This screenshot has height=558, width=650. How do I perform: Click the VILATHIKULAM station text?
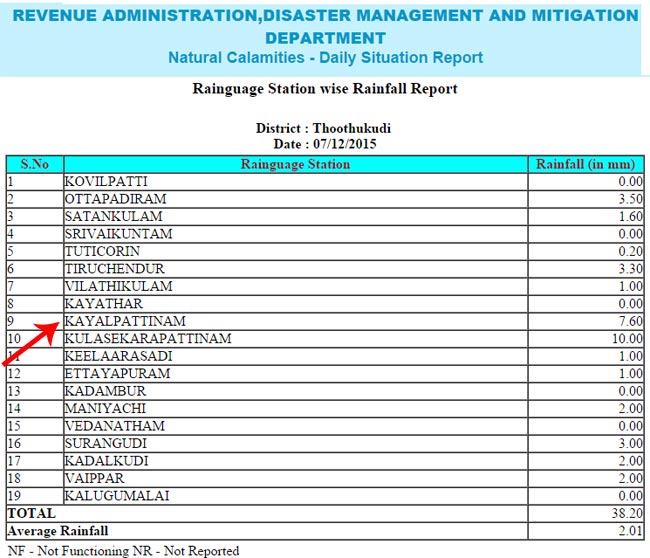pyautogui.click(x=119, y=286)
